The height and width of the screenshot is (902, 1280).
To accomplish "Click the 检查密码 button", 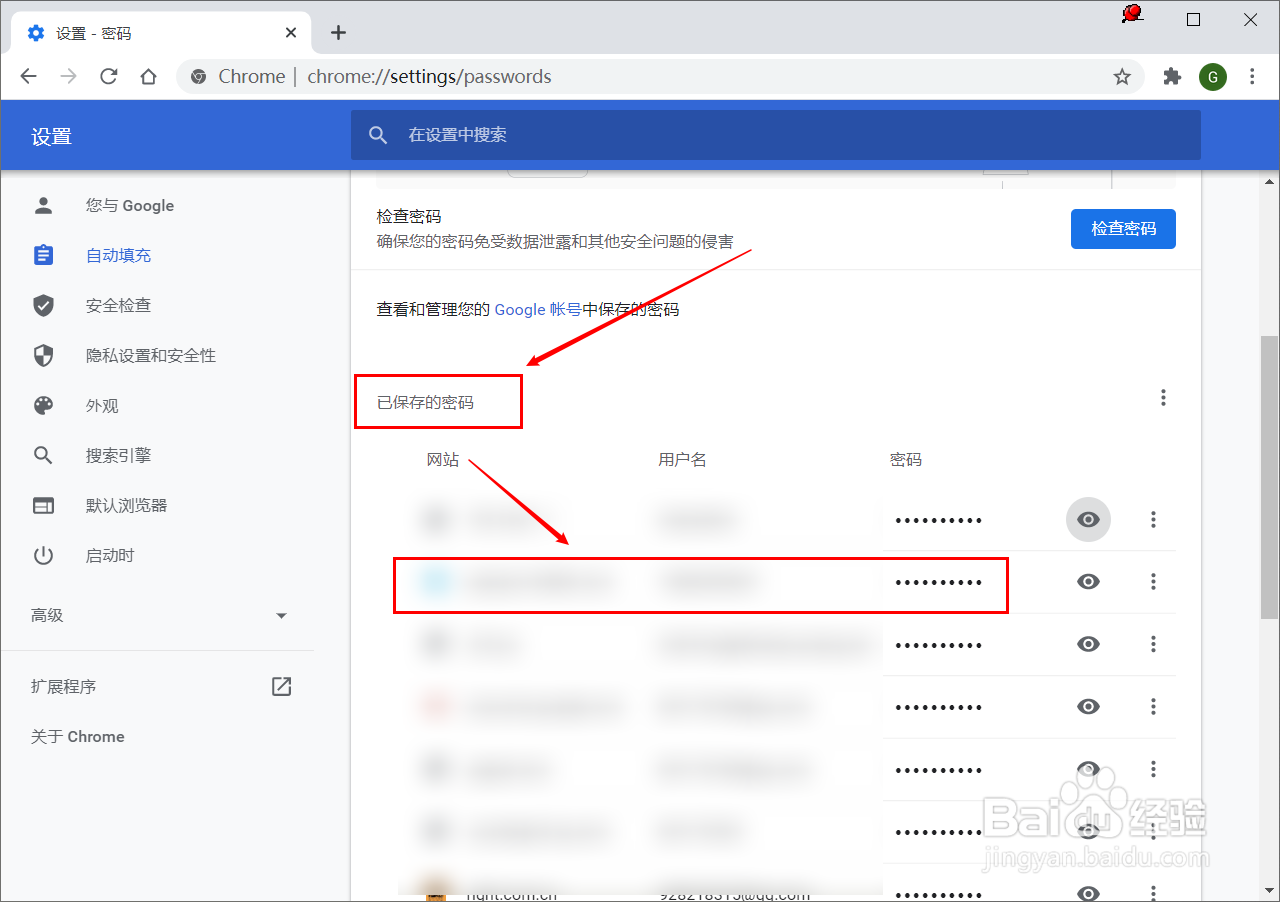I will [1123, 229].
